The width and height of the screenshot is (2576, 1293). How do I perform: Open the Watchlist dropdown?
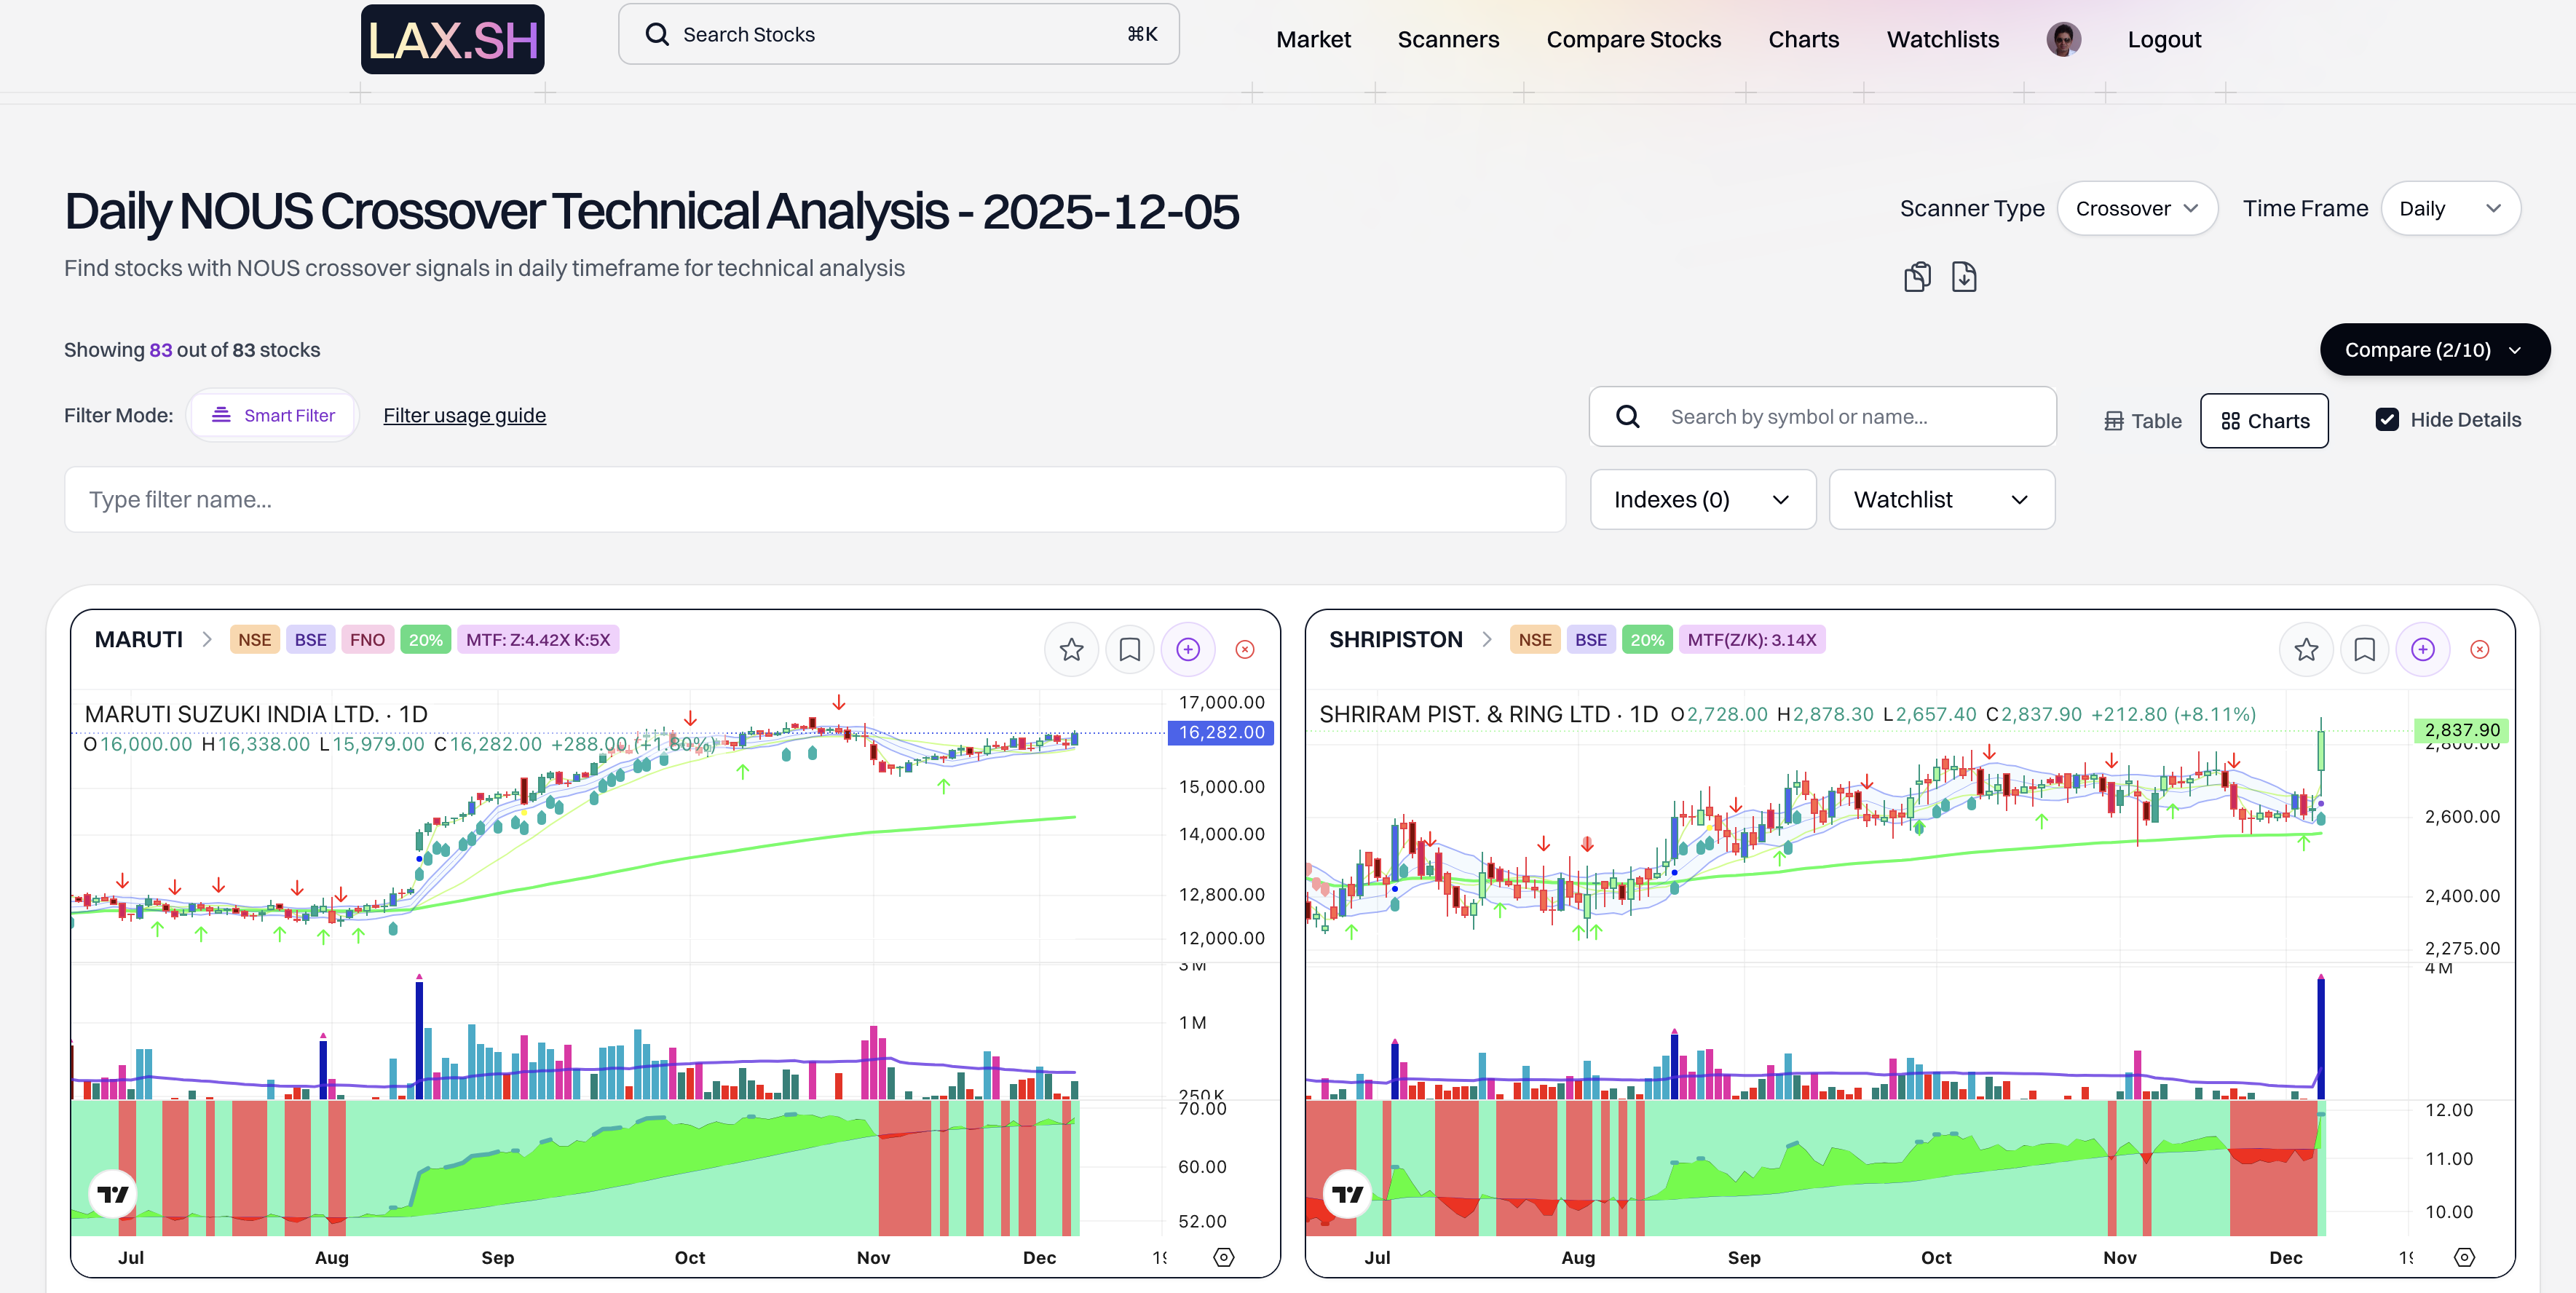pos(1941,499)
